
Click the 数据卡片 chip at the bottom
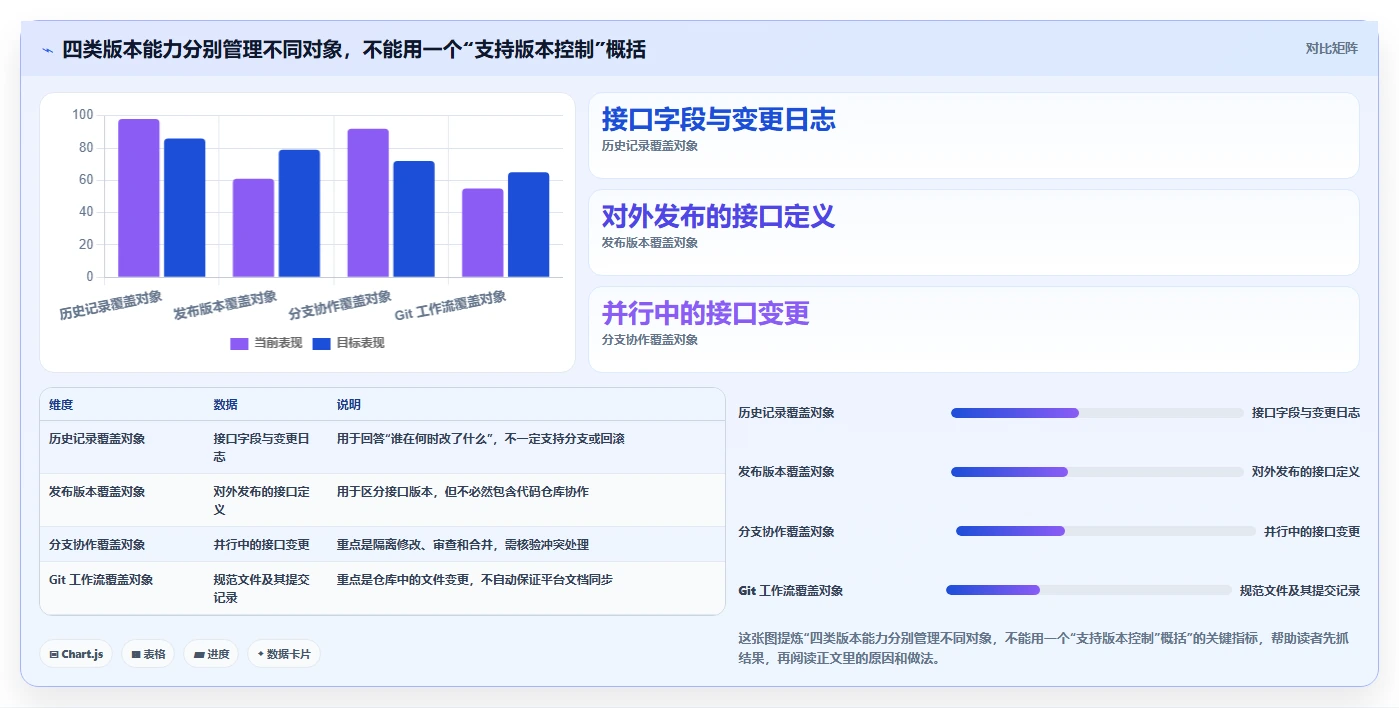coord(284,654)
